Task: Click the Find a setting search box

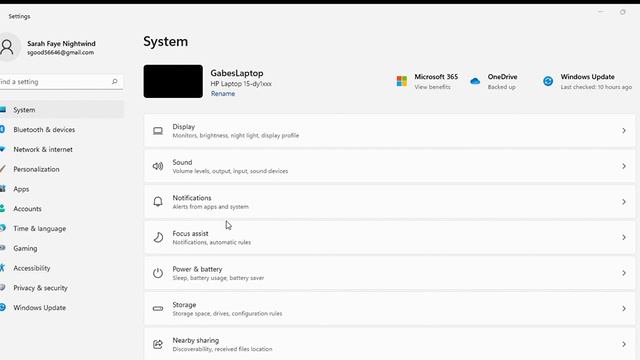Action: tap(61, 82)
